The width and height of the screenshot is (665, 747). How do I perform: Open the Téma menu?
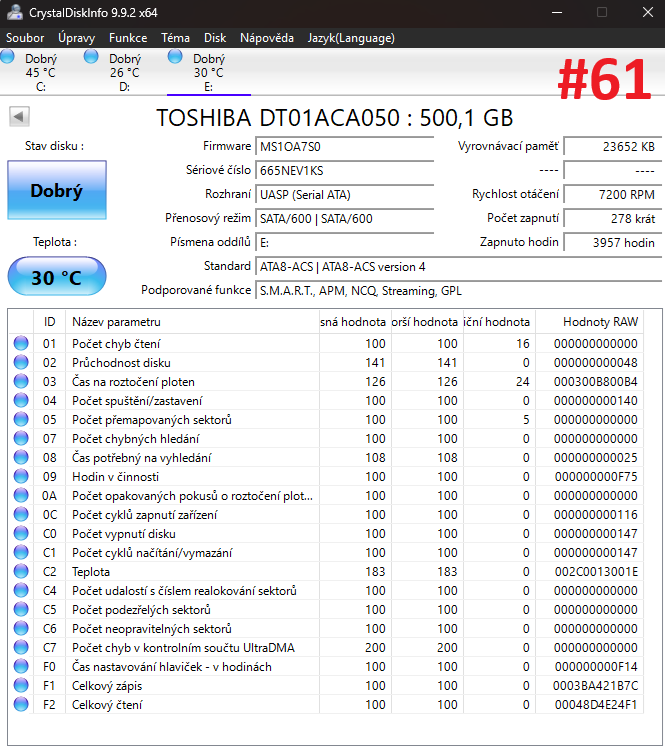click(x=175, y=38)
